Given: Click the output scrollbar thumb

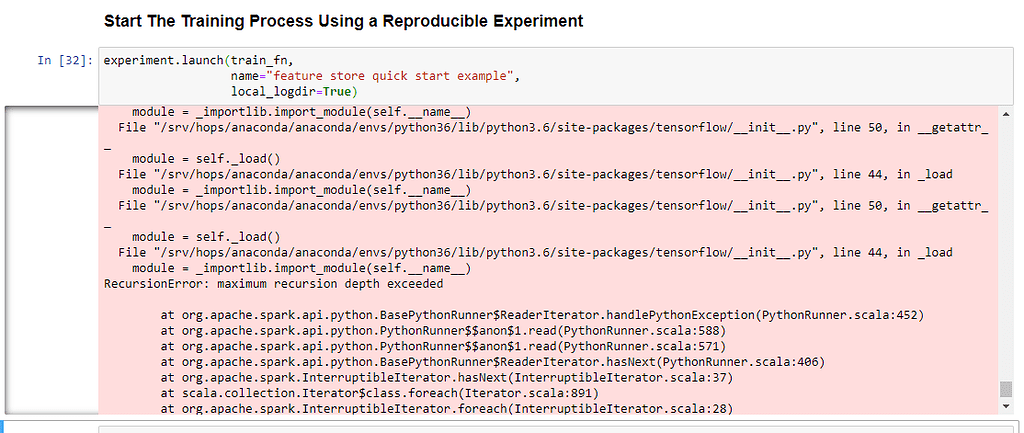Looking at the screenshot, I should 1005,389.
